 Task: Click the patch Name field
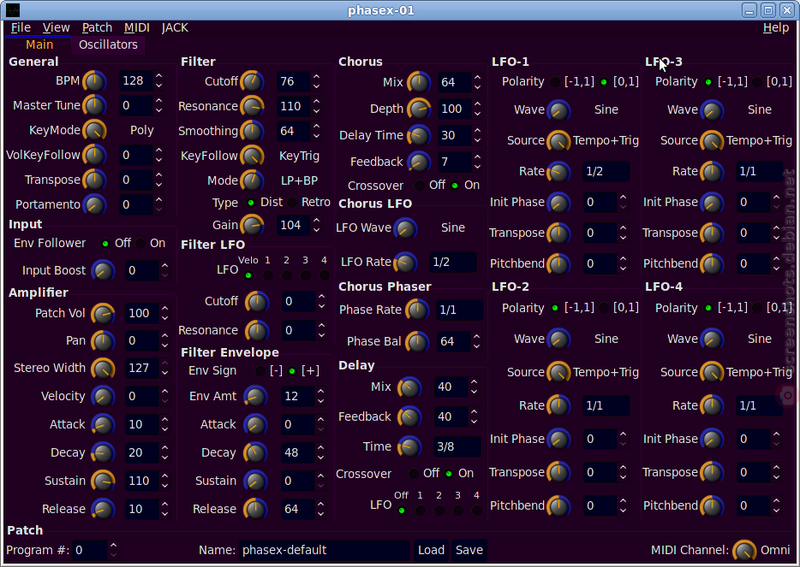(324, 550)
